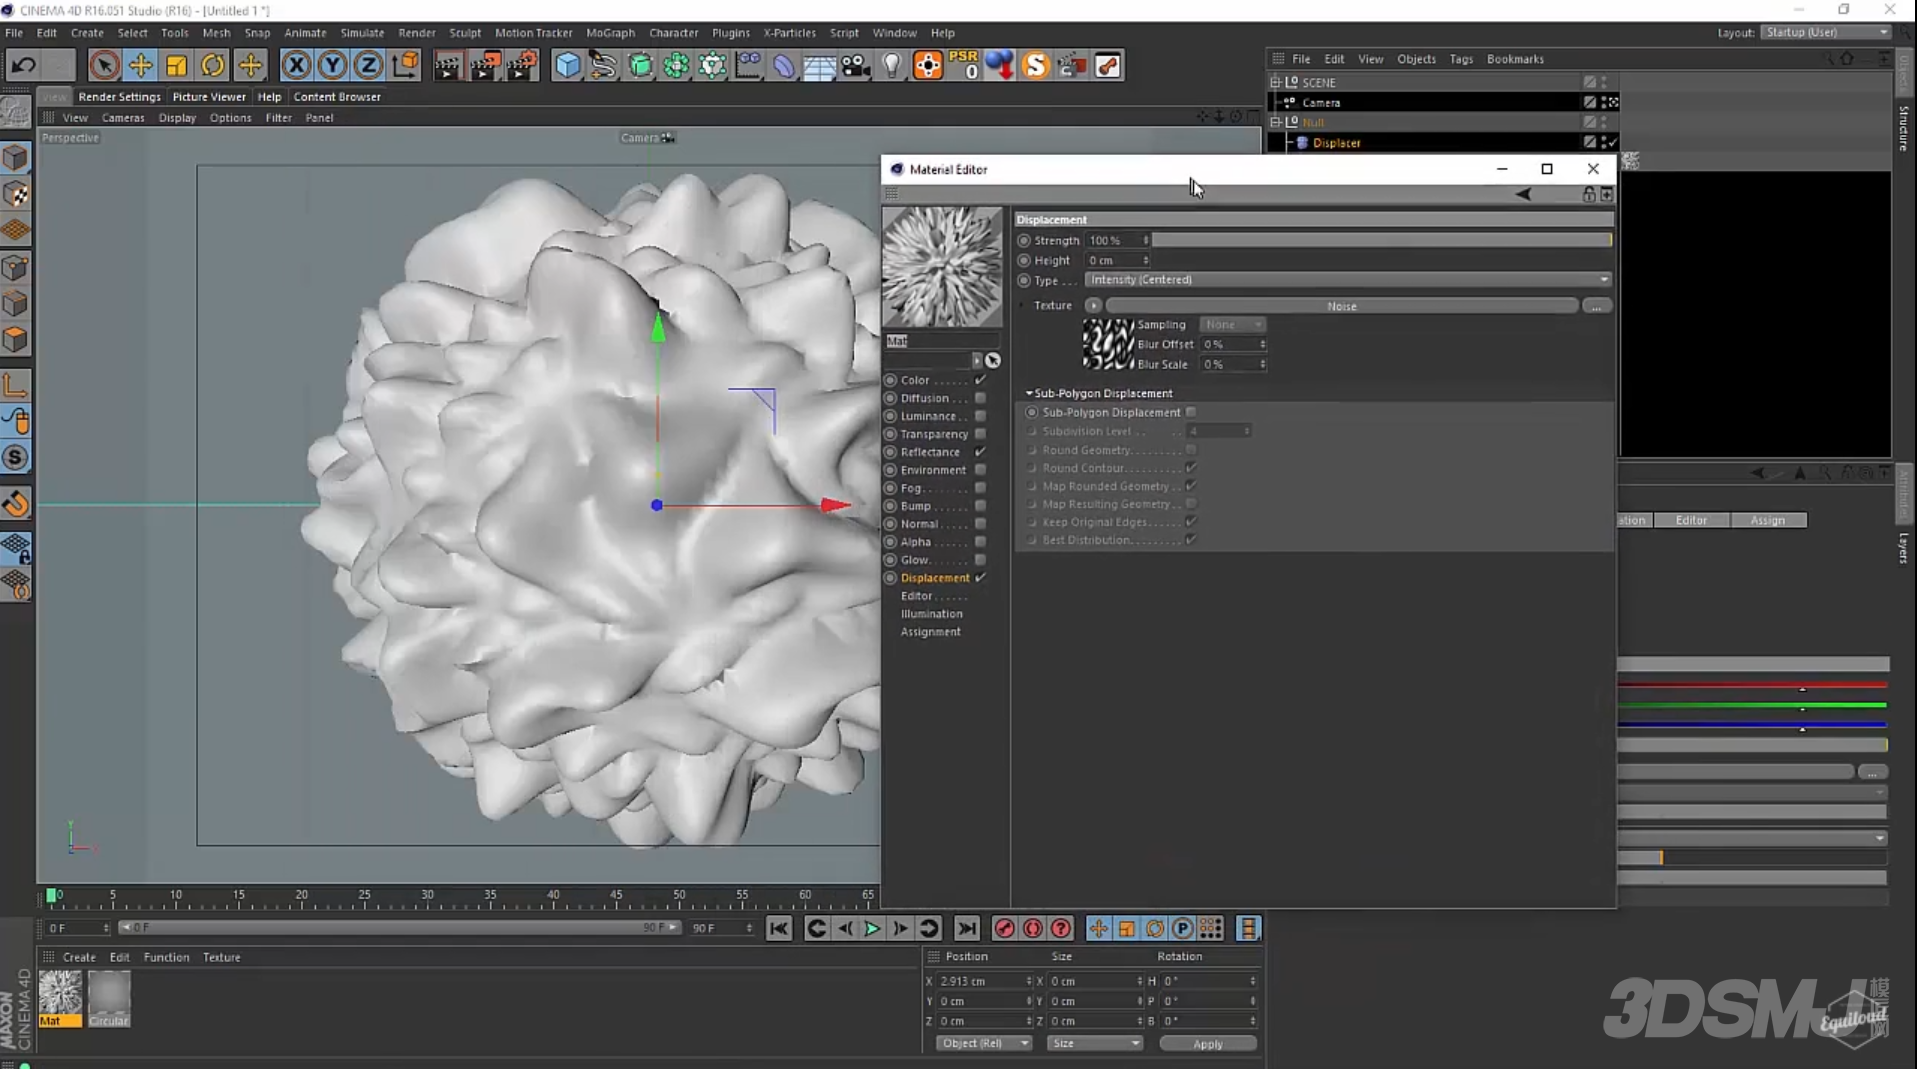The image size is (1917, 1069).
Task: Click the Strength slider bar
Action: (x=1382, y=241)
